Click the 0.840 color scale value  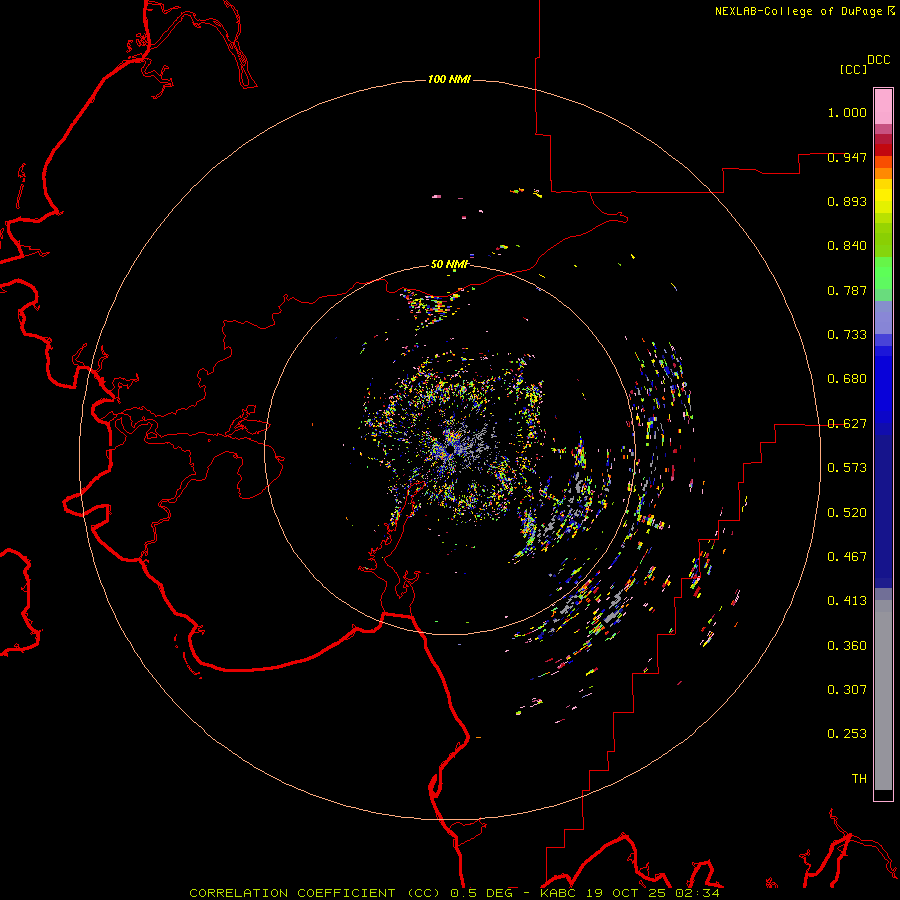tap(847, 246)
